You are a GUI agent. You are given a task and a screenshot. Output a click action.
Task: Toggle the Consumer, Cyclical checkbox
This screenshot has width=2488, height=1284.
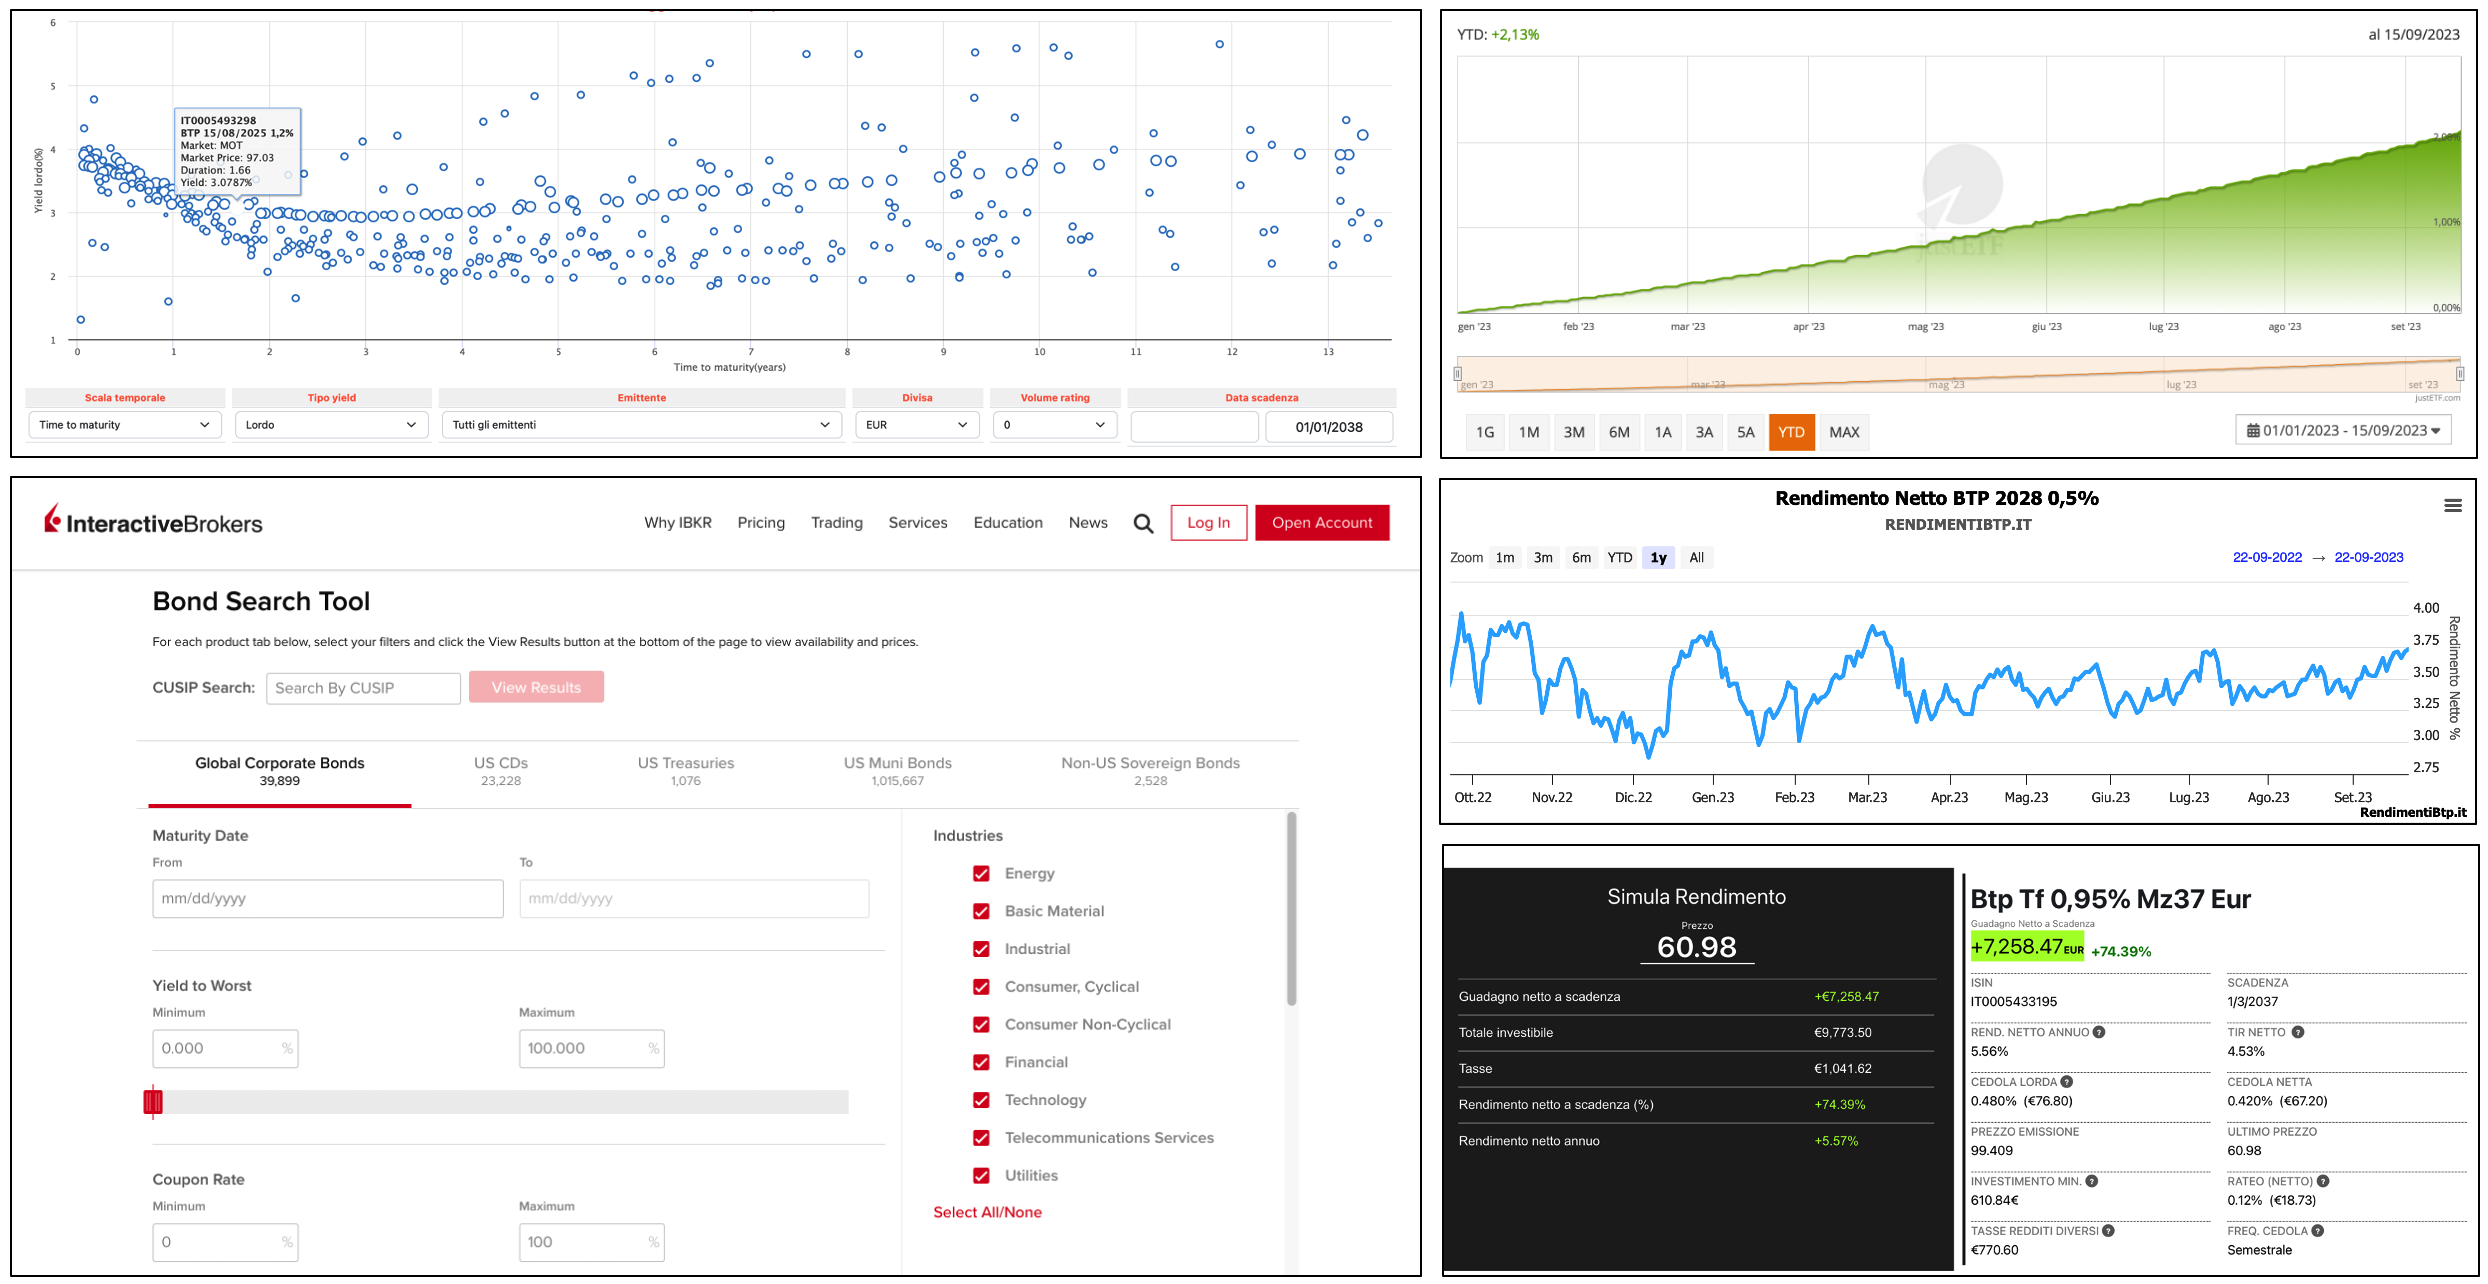point(981,987)
